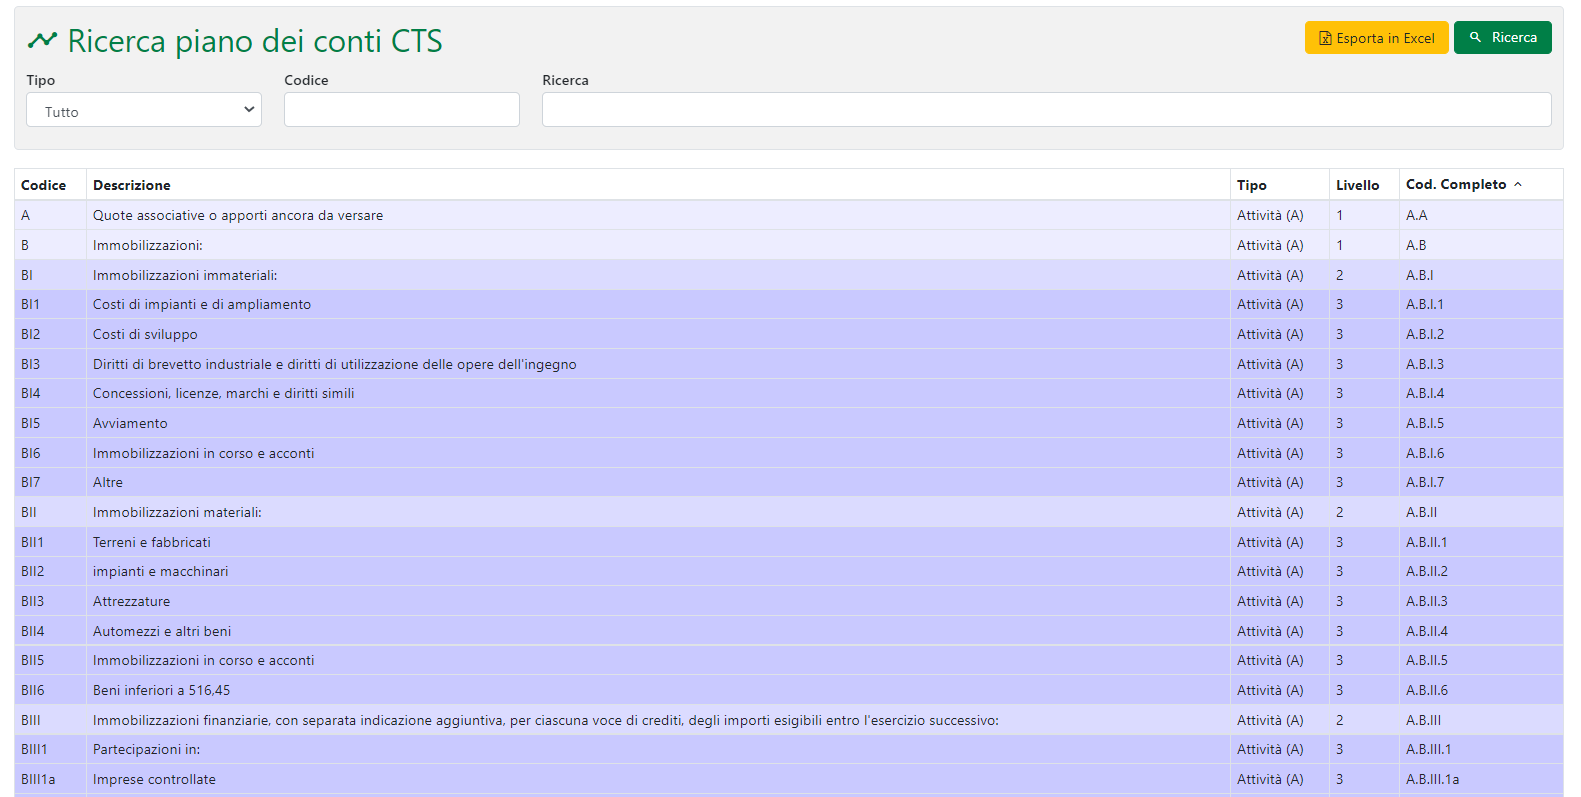Sort by the Tipo column header

[1251, 185]
